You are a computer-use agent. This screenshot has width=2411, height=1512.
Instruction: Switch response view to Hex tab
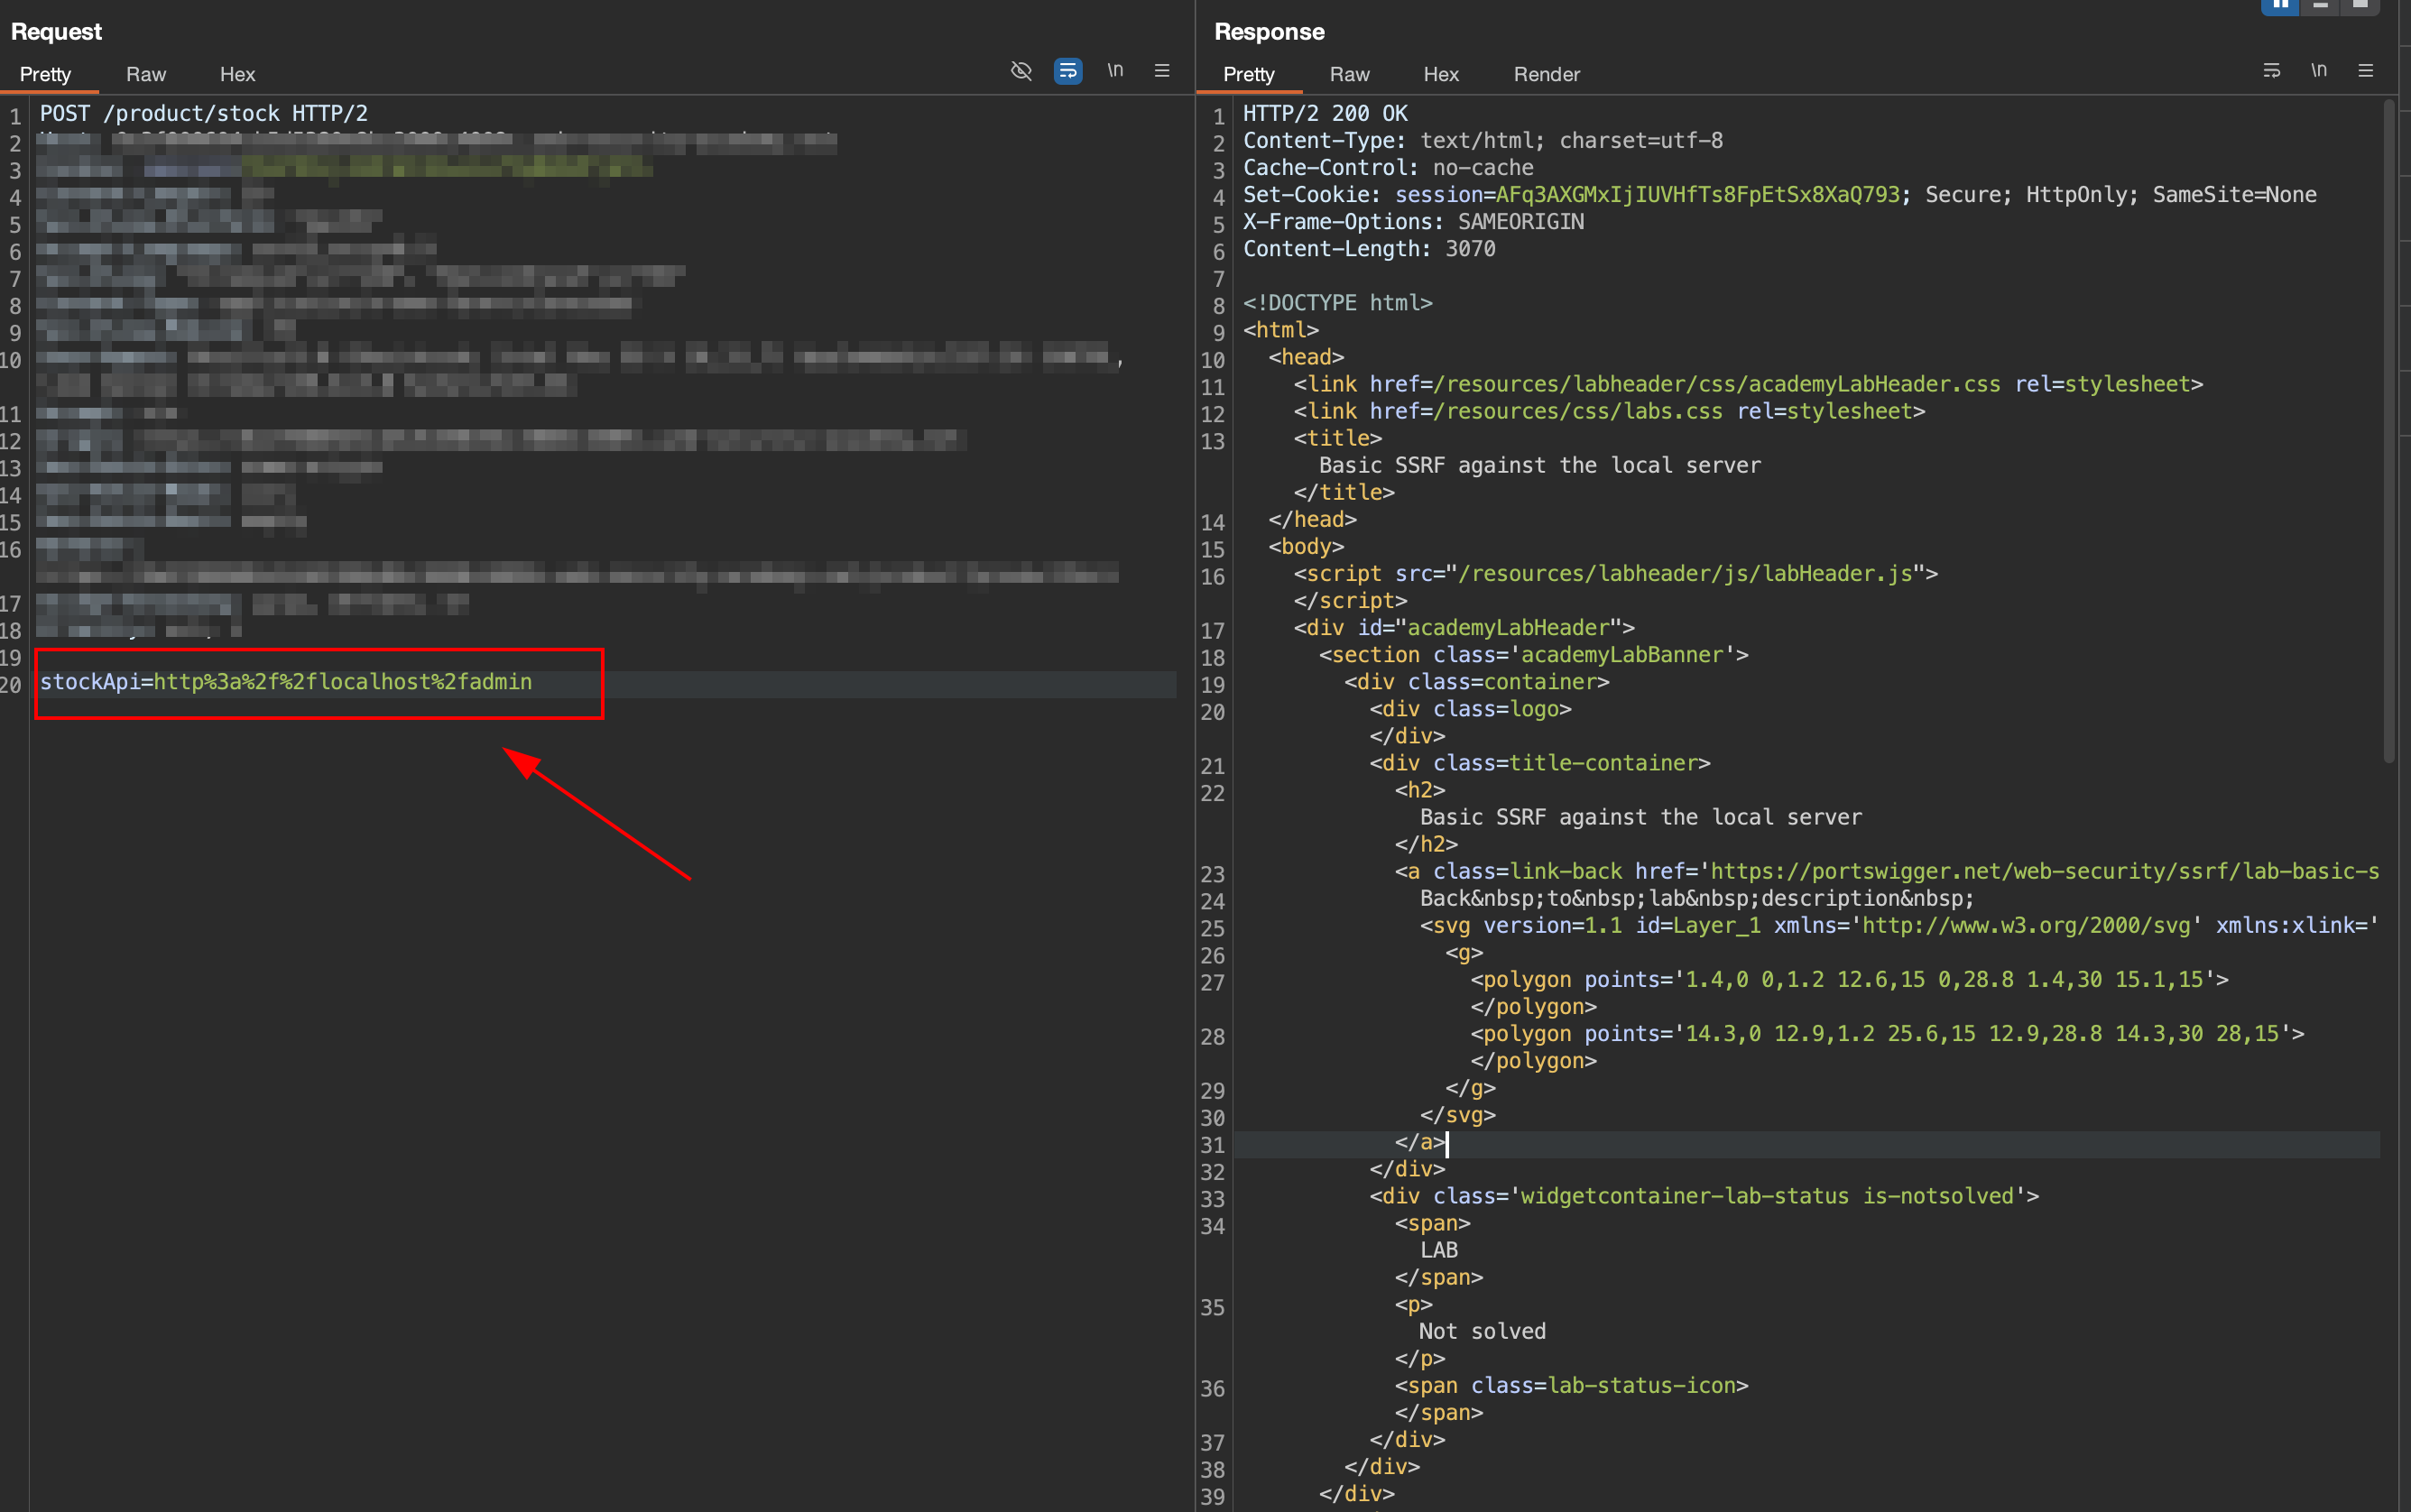pos(1440,74)
